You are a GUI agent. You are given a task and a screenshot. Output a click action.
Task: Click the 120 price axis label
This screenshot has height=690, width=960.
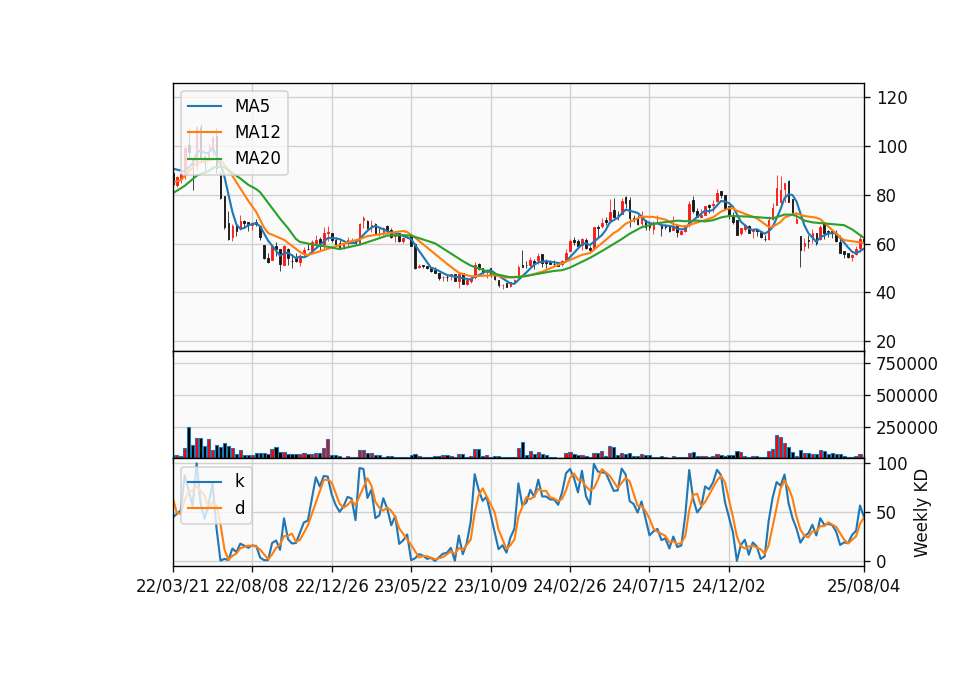[x=892, y=98]
